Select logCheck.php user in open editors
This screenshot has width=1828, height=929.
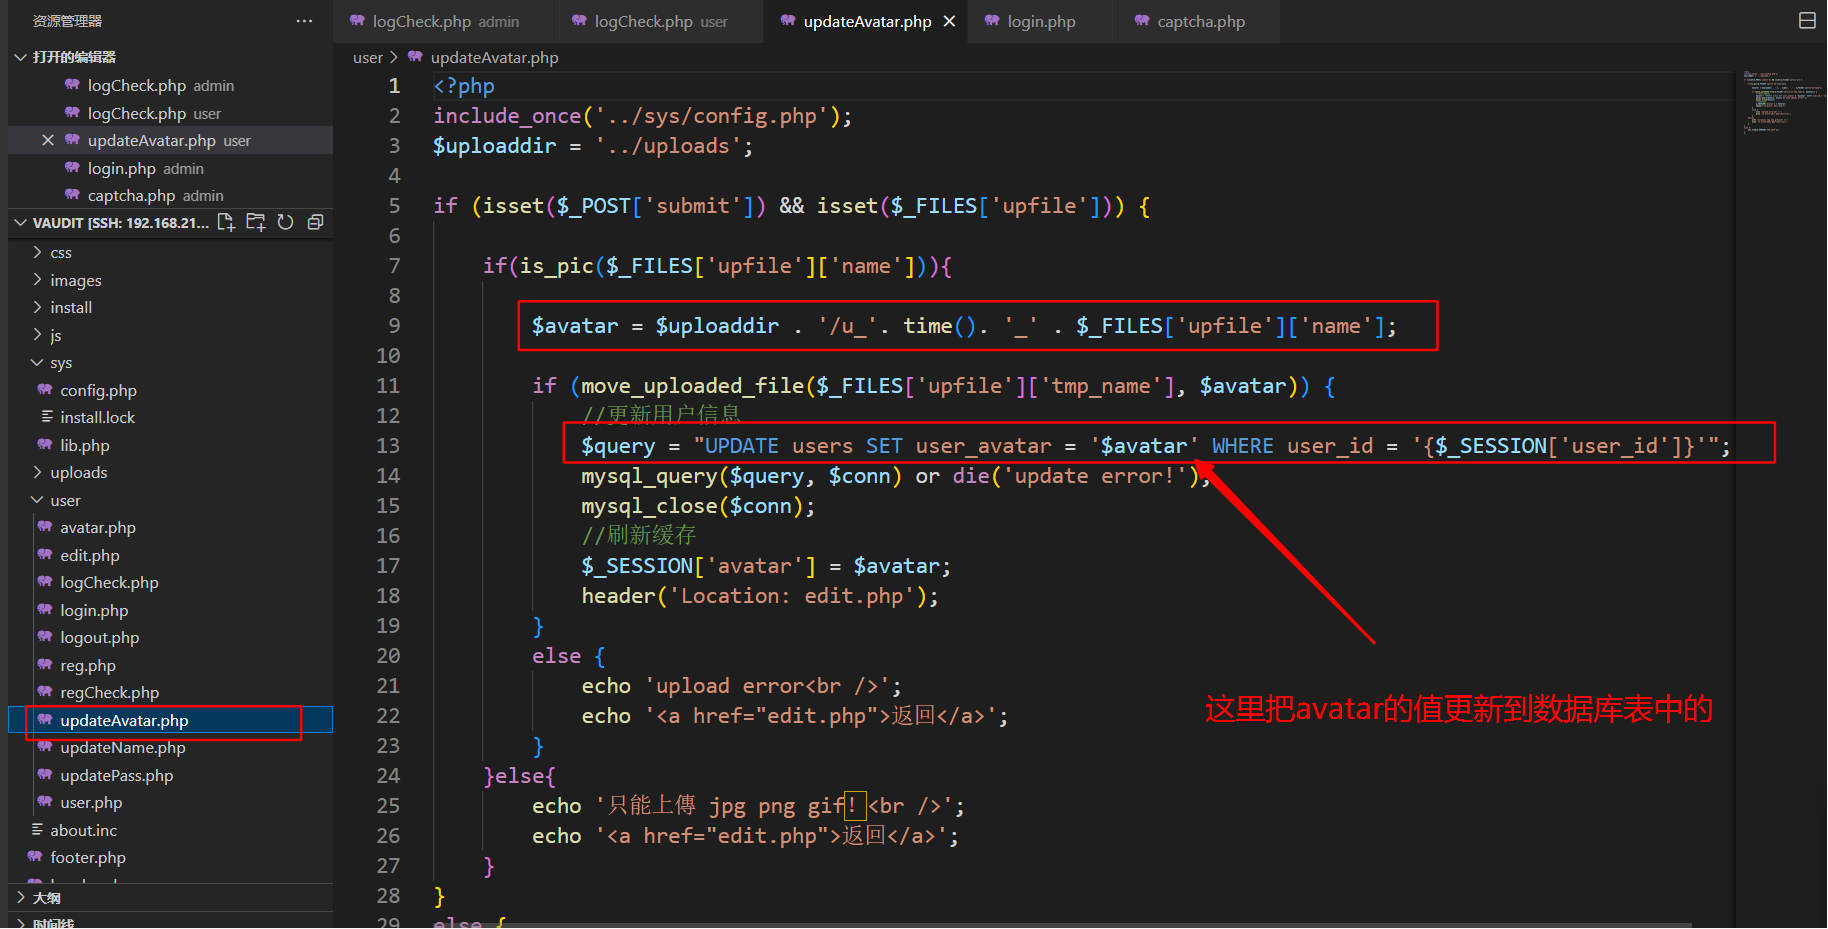point(170,113)
